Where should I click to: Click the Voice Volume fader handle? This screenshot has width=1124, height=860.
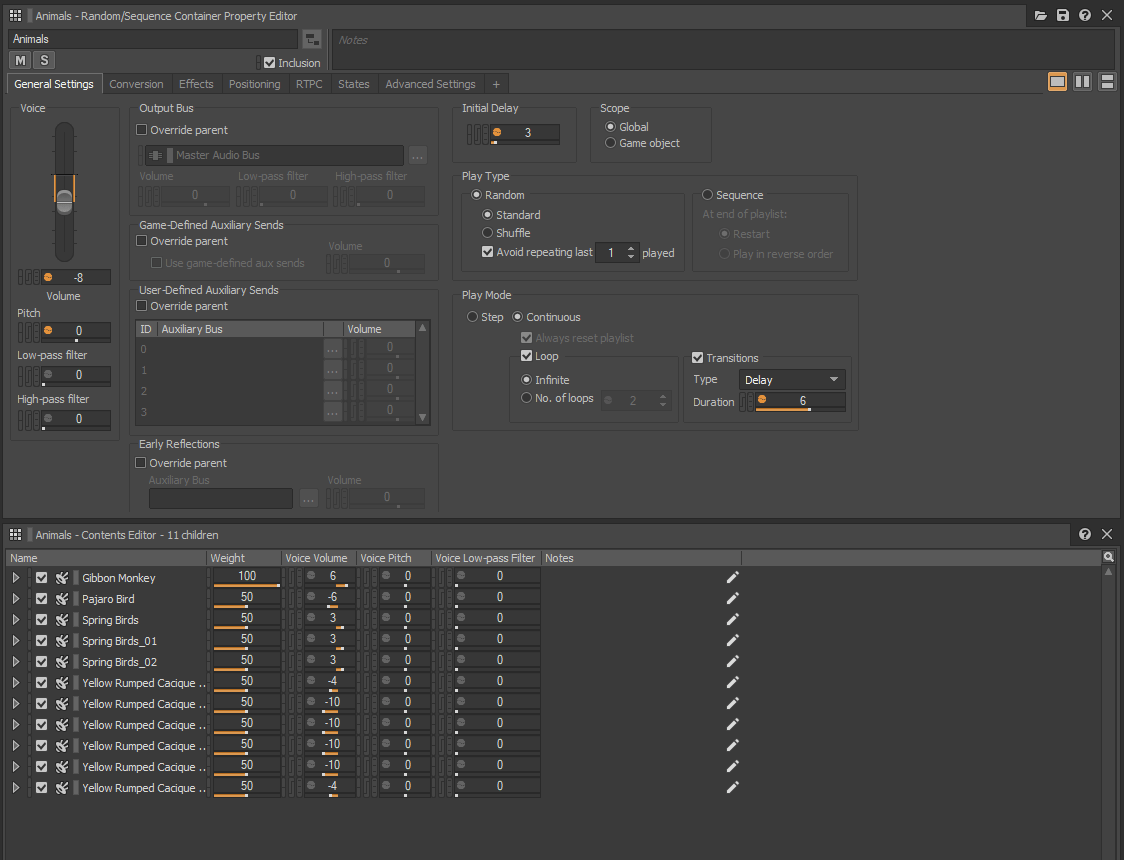point(64,202)
